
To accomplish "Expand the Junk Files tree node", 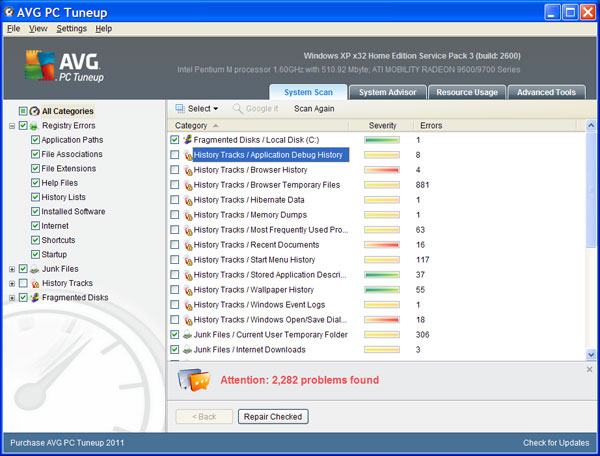I will click(x=12, y=269).
